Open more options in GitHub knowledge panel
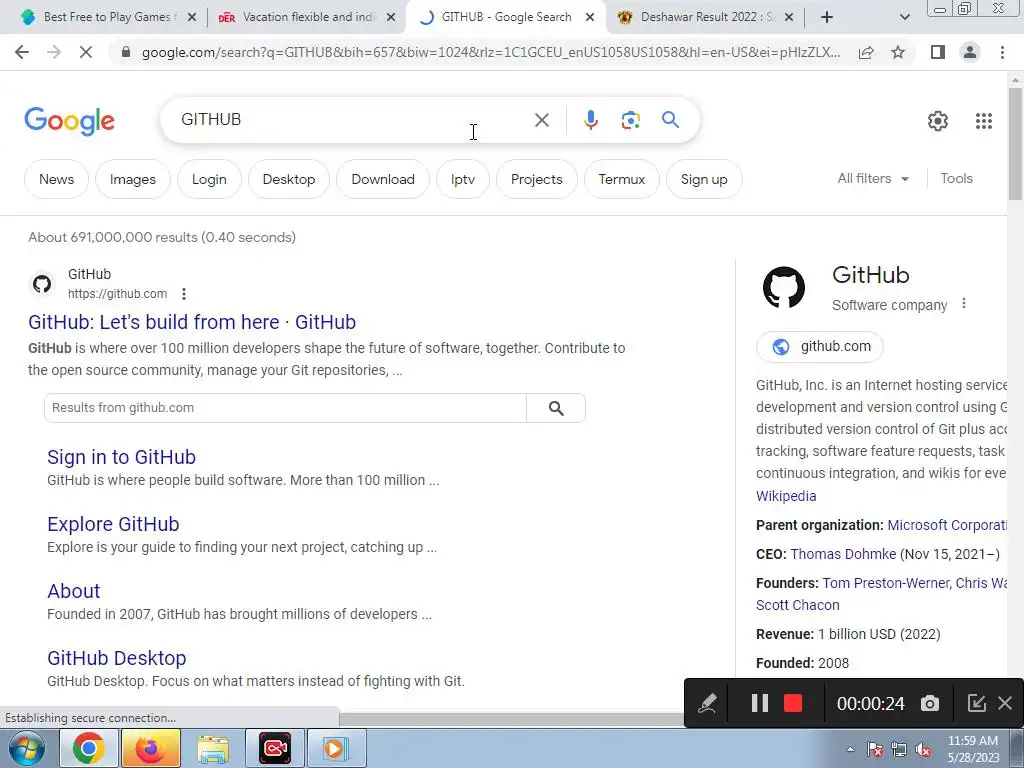 (x=964, y=304)
